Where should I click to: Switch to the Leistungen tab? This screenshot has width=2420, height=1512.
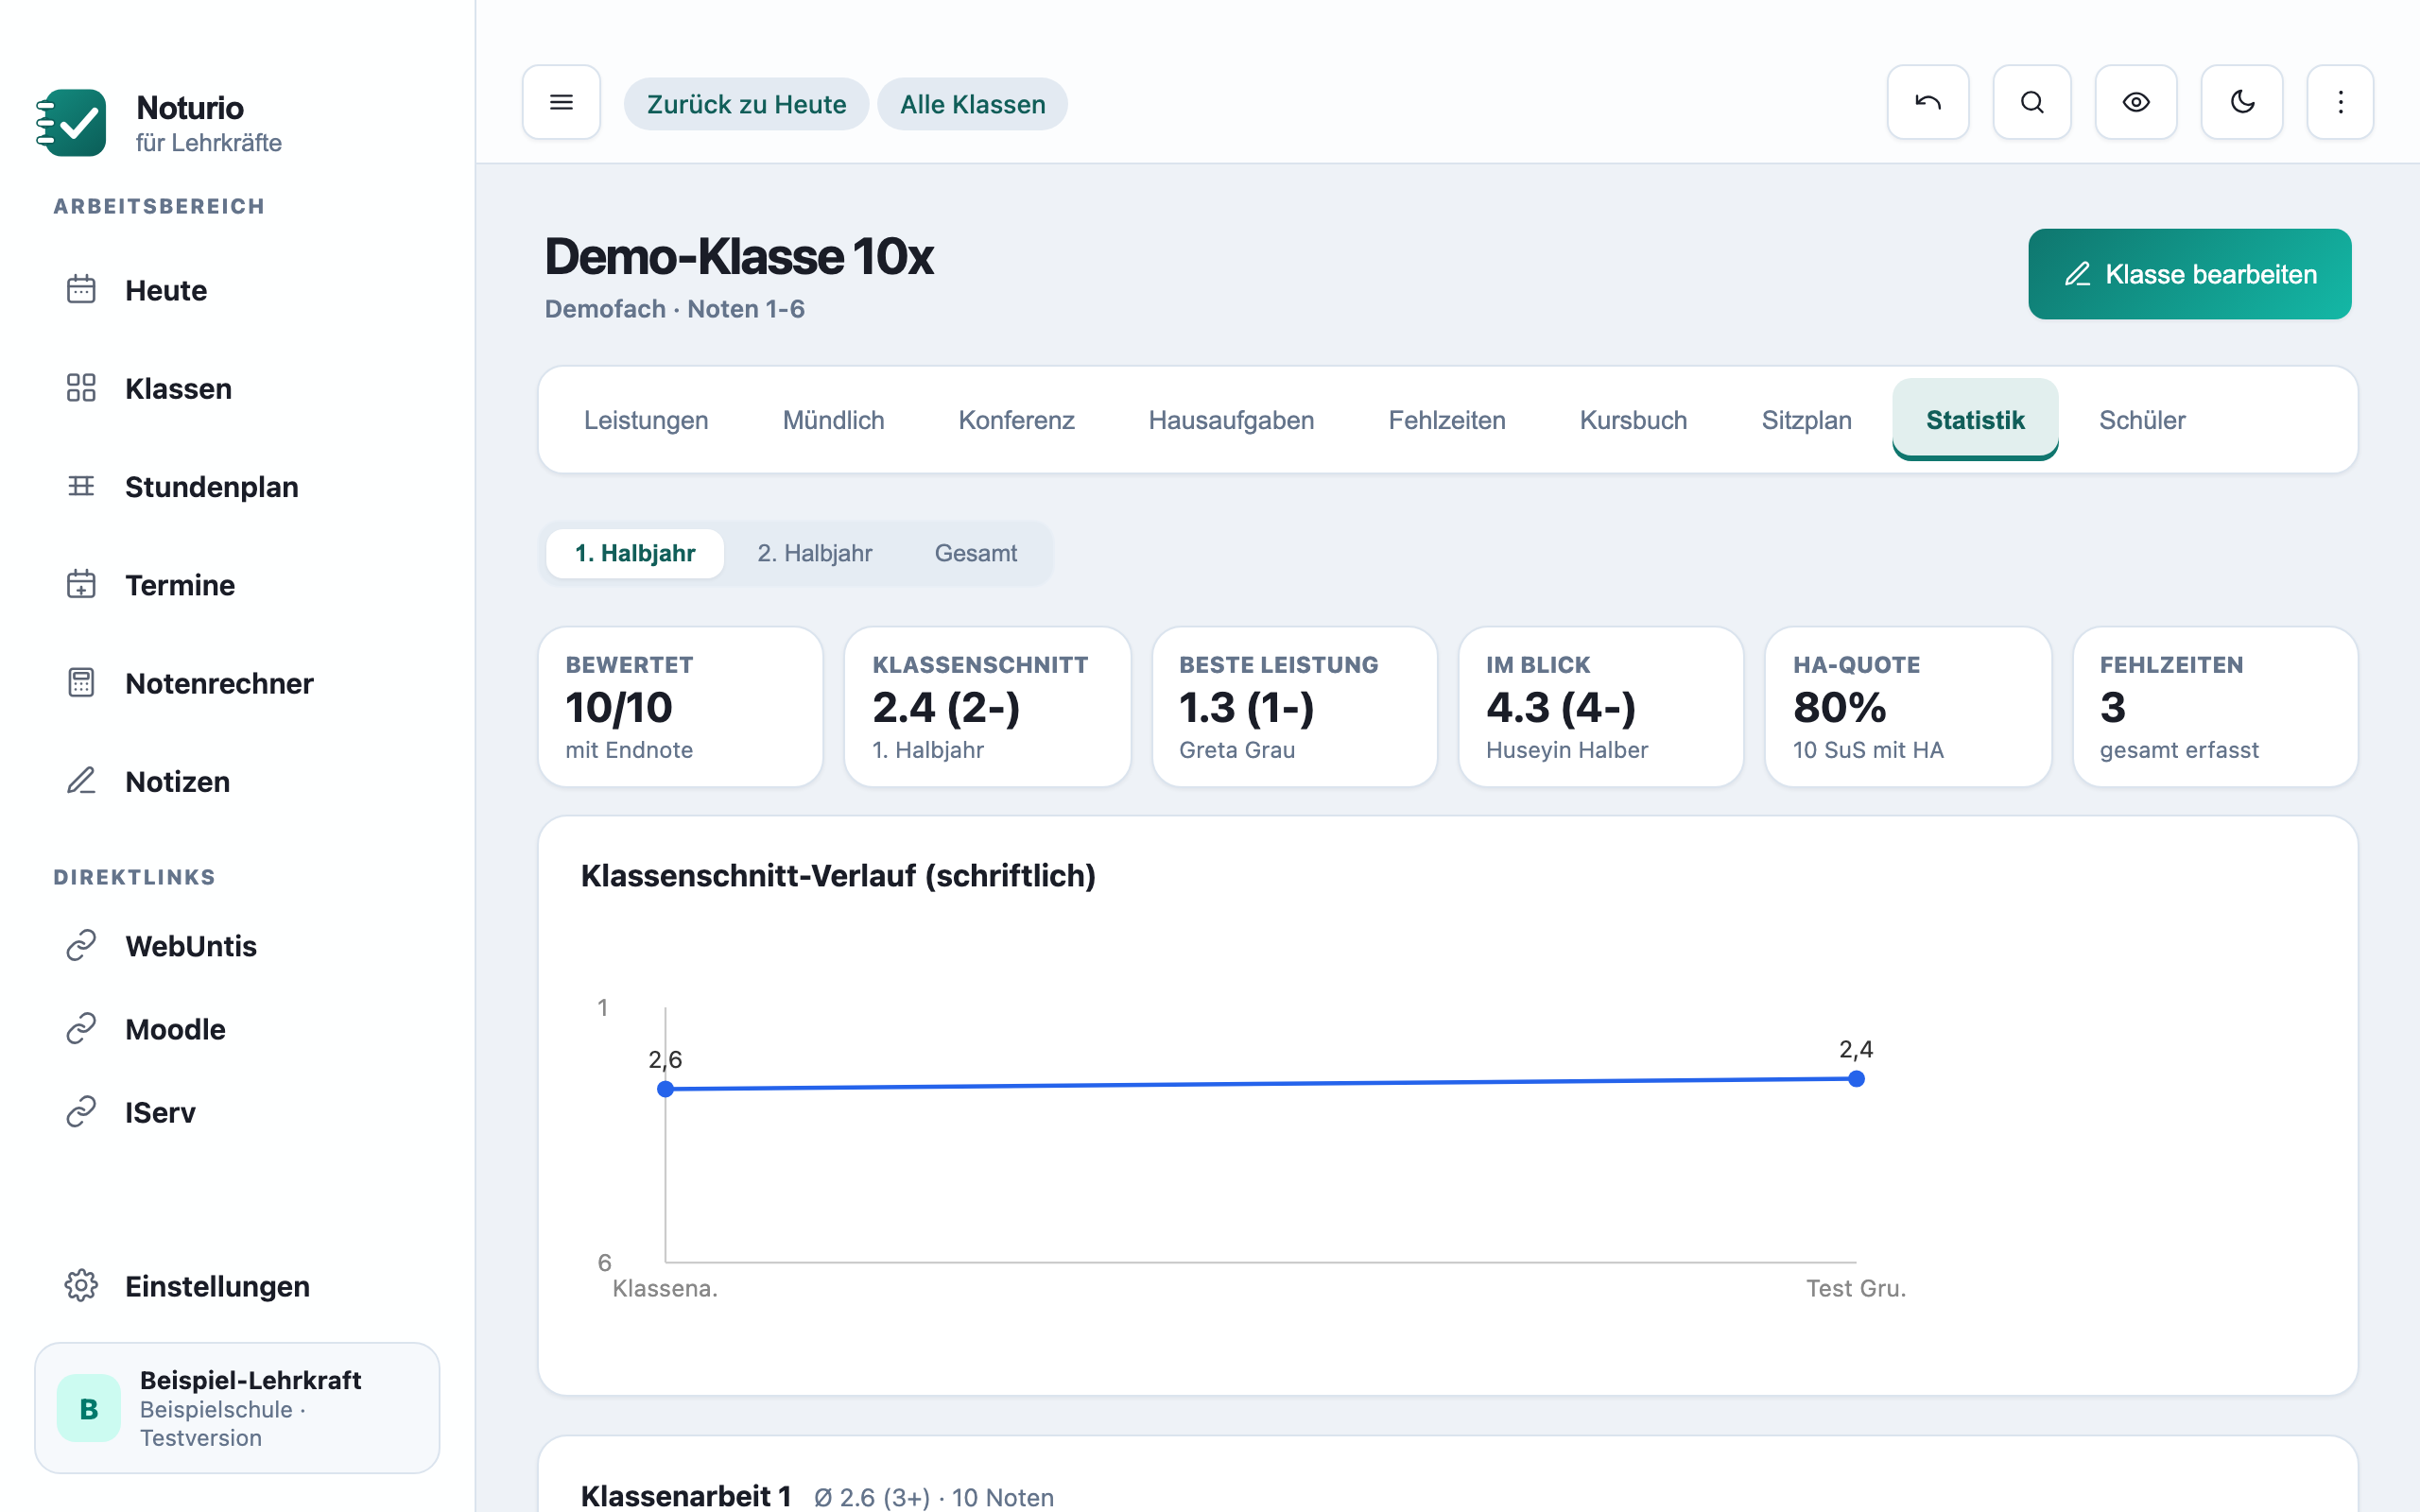[x=646, y=420]
